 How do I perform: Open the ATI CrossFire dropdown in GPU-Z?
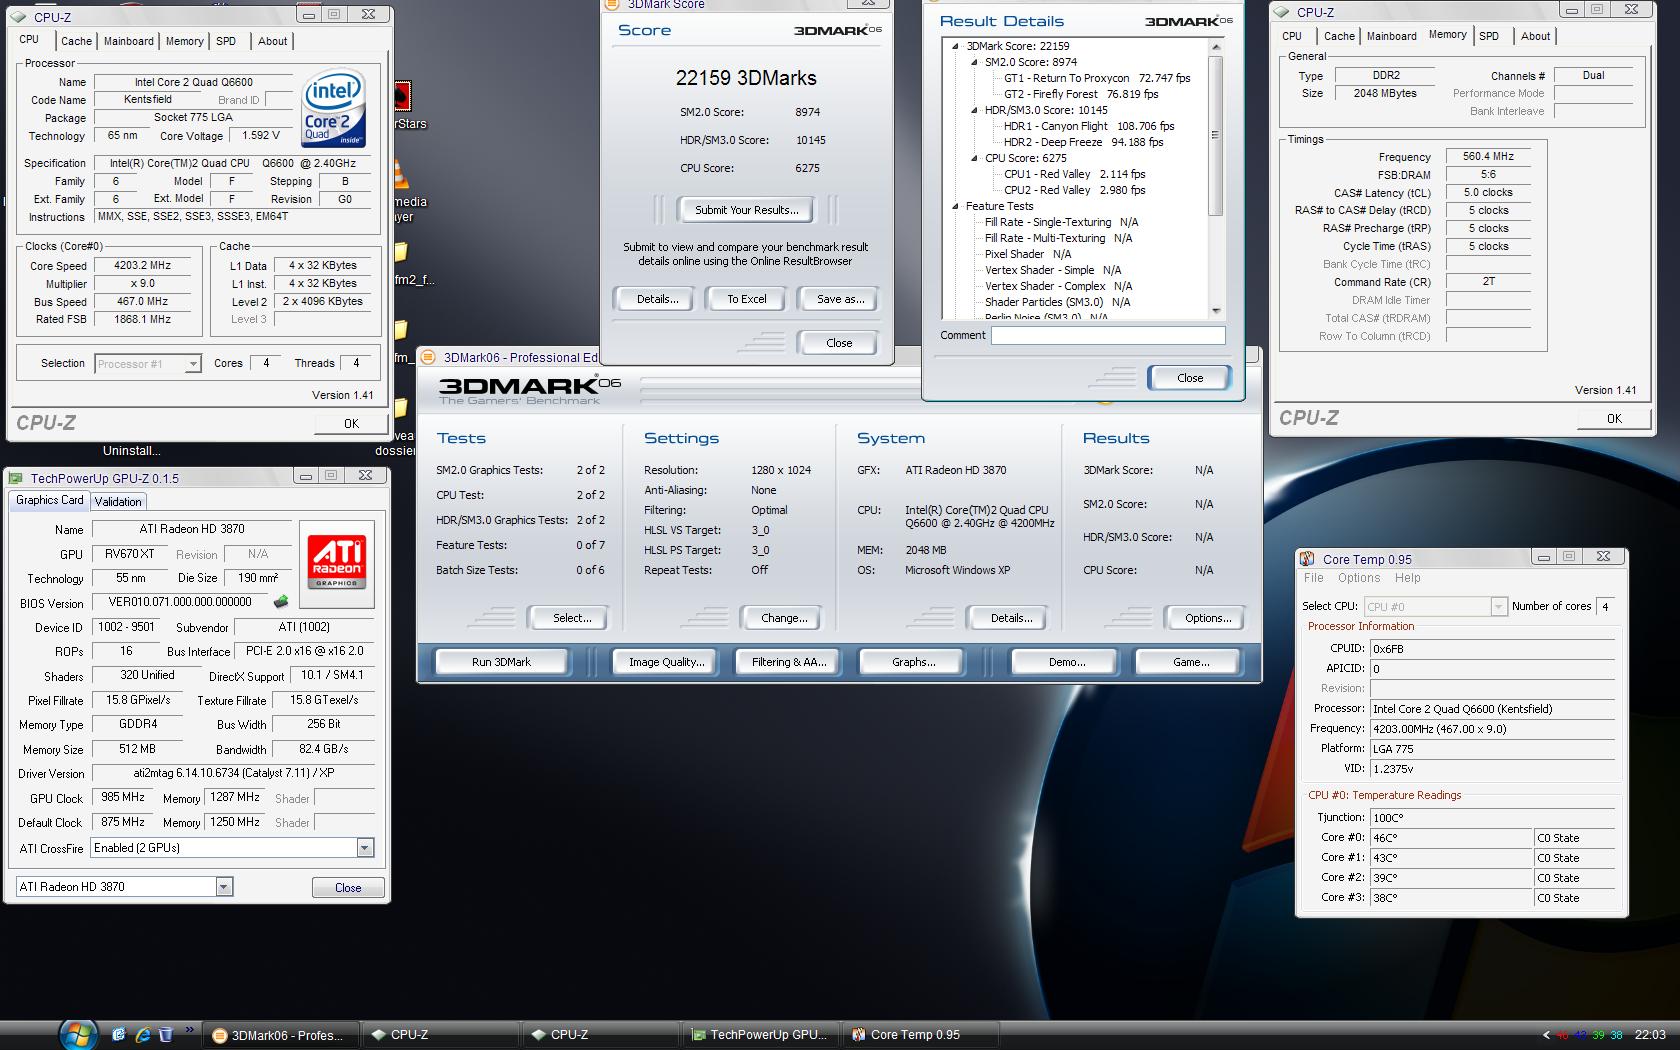(x=365, y=848)
